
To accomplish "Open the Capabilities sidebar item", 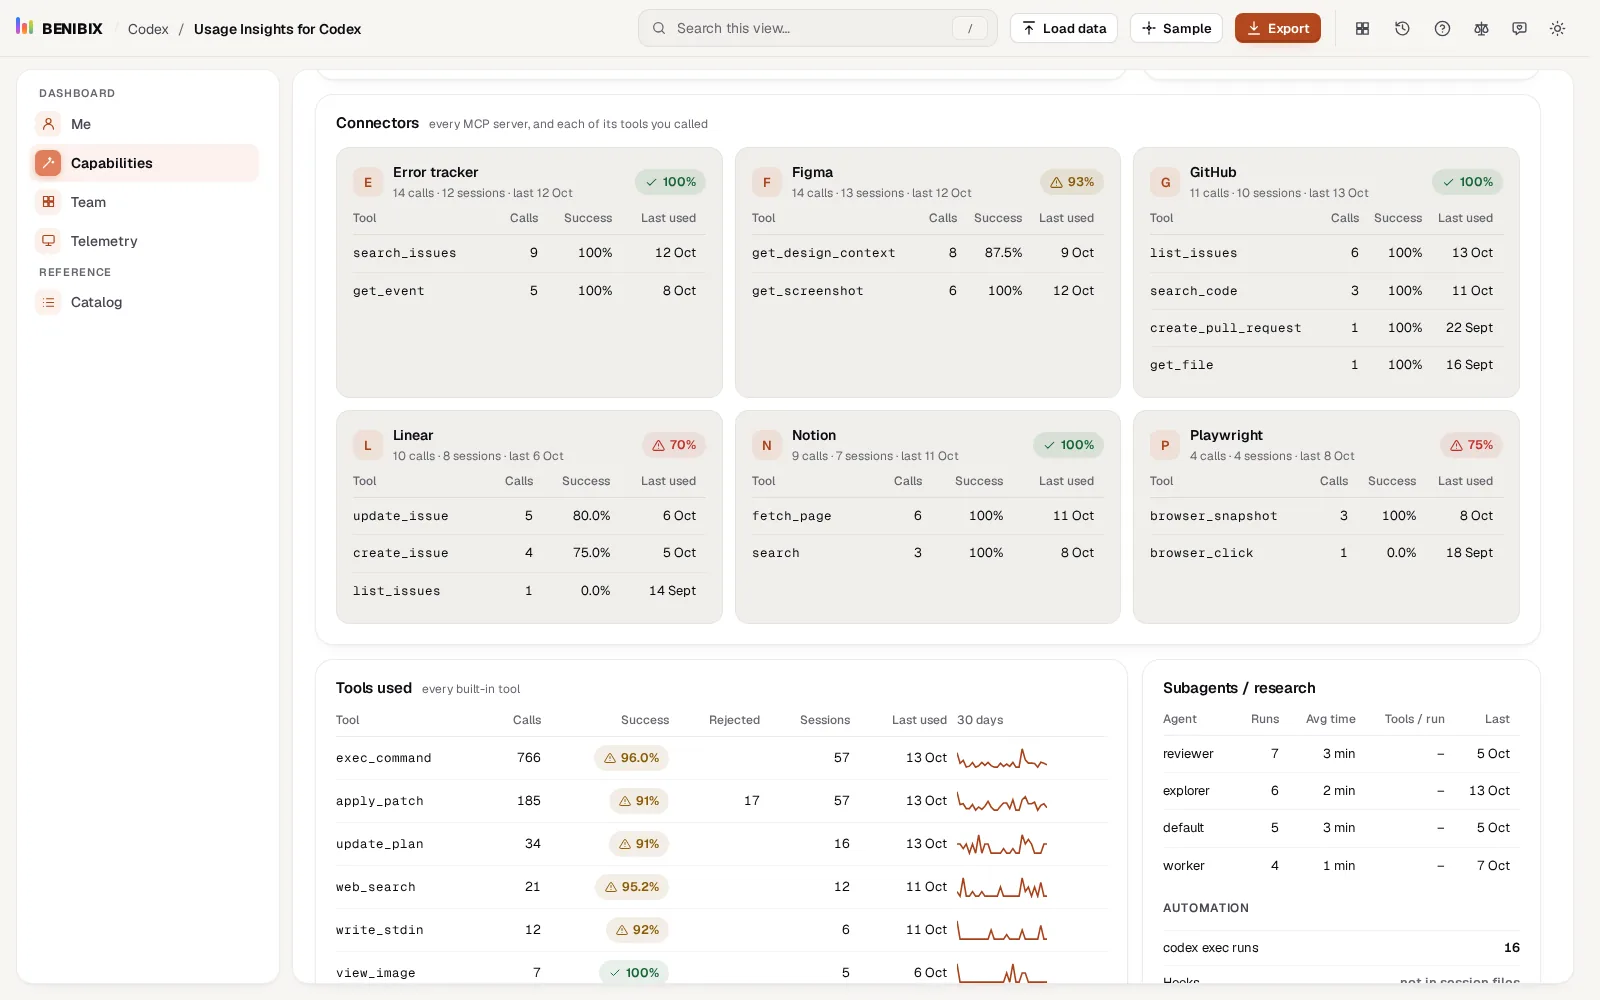I will click(x=144, y=163).
